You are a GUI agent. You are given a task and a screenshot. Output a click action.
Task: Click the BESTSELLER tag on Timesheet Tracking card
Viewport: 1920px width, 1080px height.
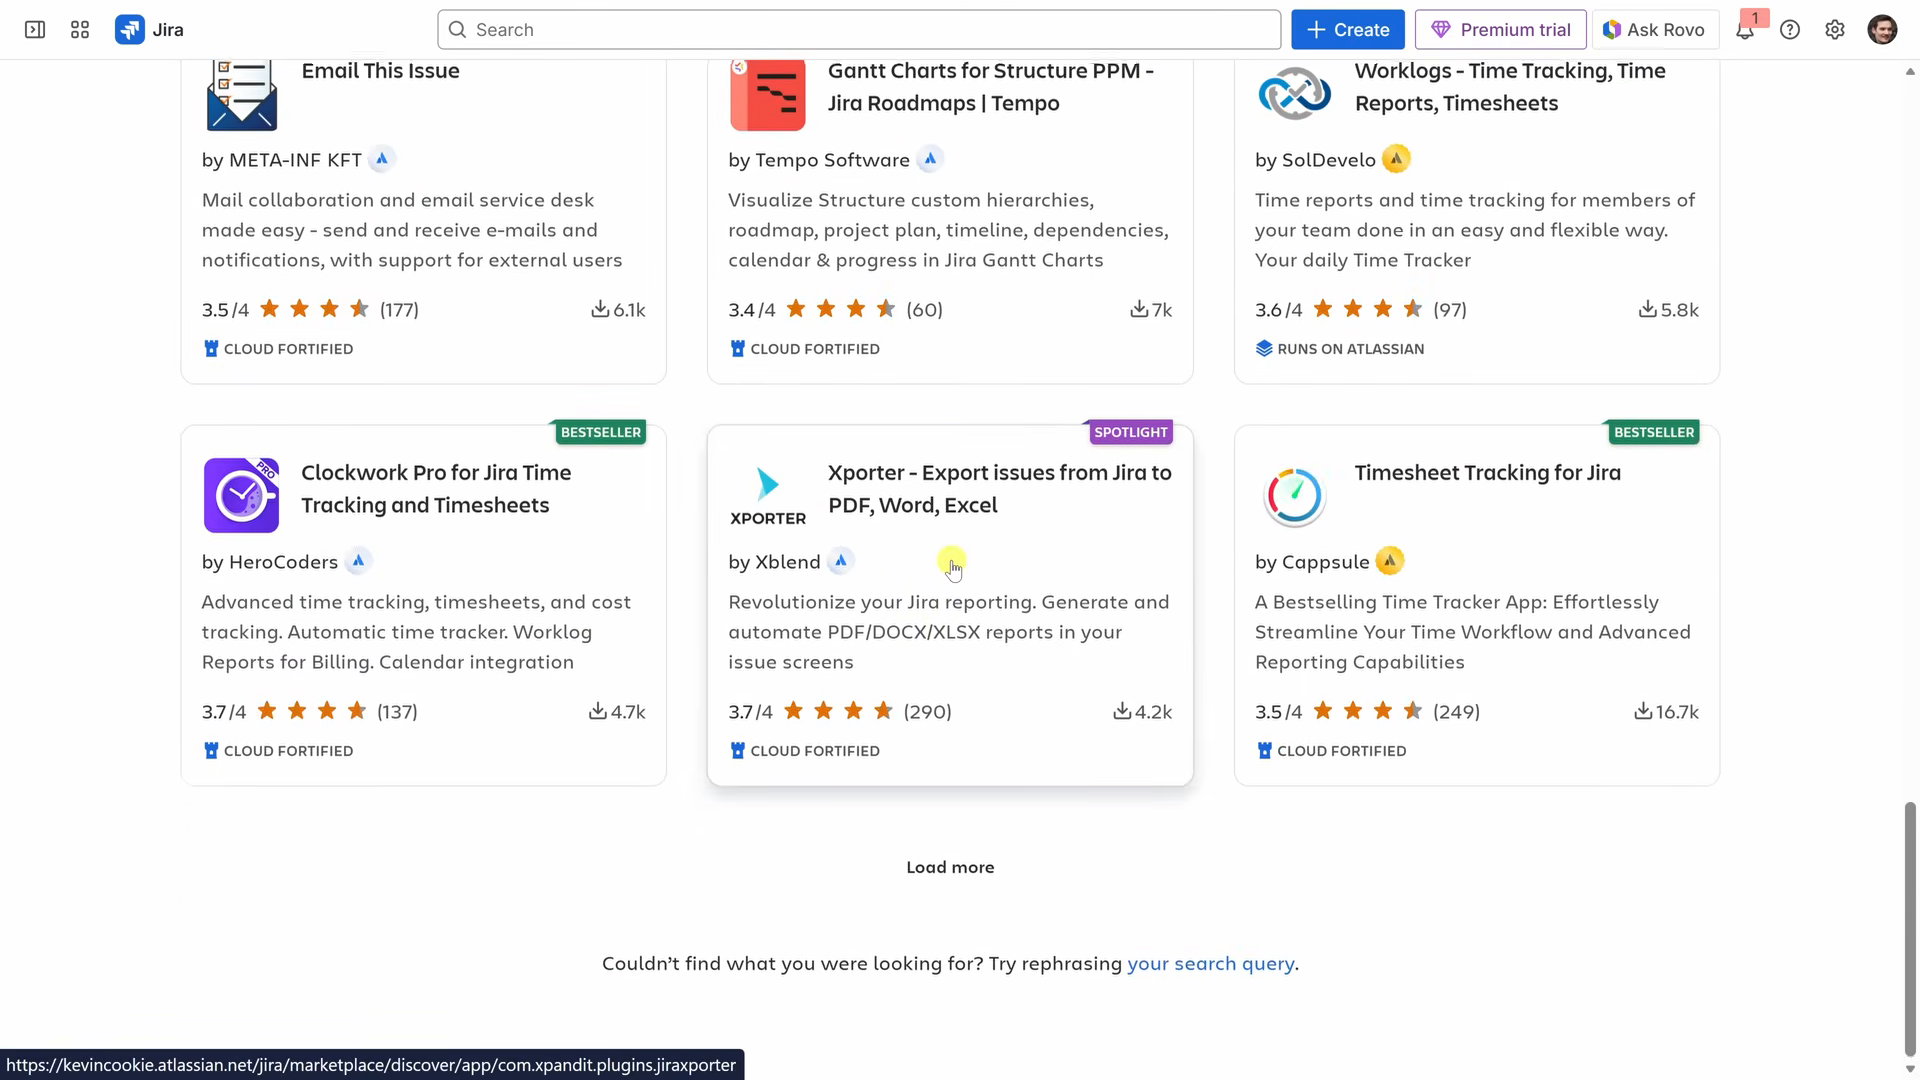pyautogui.click(x=1654, y=432)
